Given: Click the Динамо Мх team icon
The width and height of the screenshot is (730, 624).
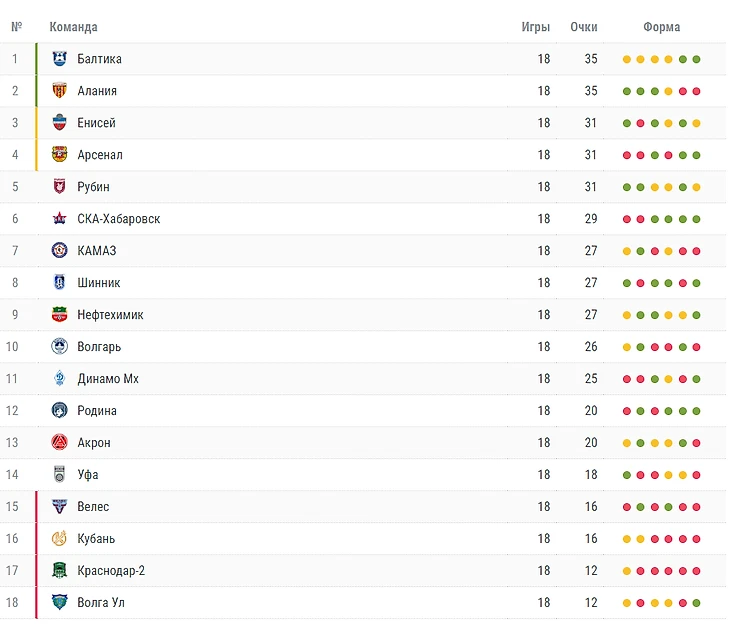Looking at the screenshot, I should point(59,379).
